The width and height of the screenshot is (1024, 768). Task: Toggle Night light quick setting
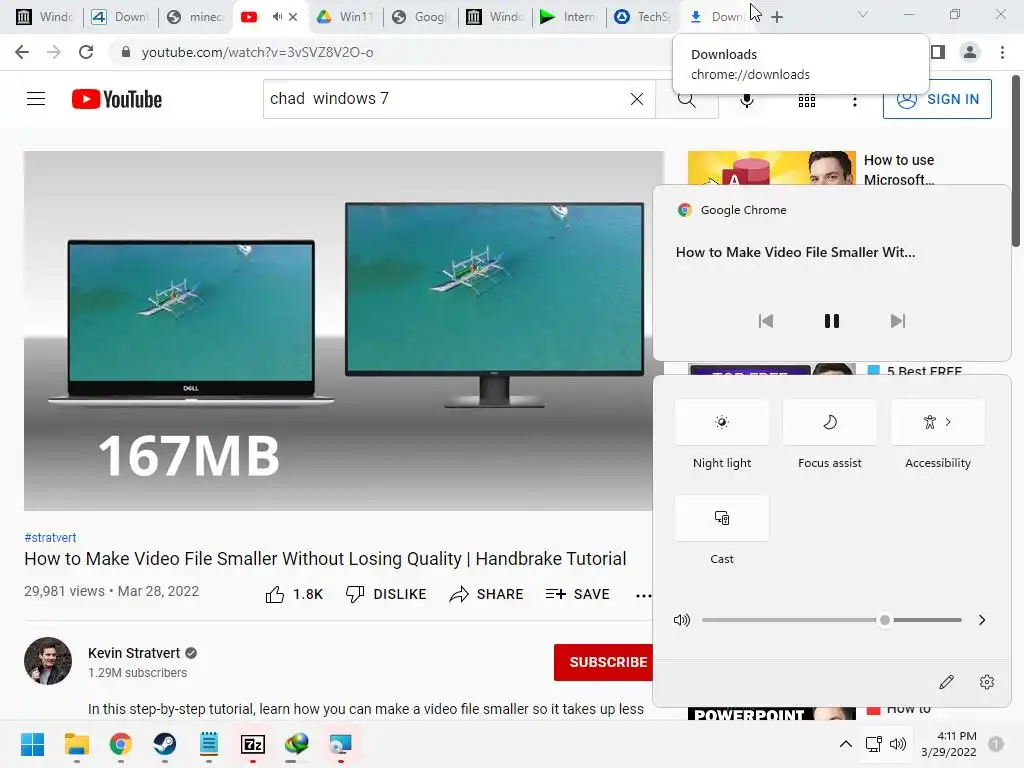point(722,423)
